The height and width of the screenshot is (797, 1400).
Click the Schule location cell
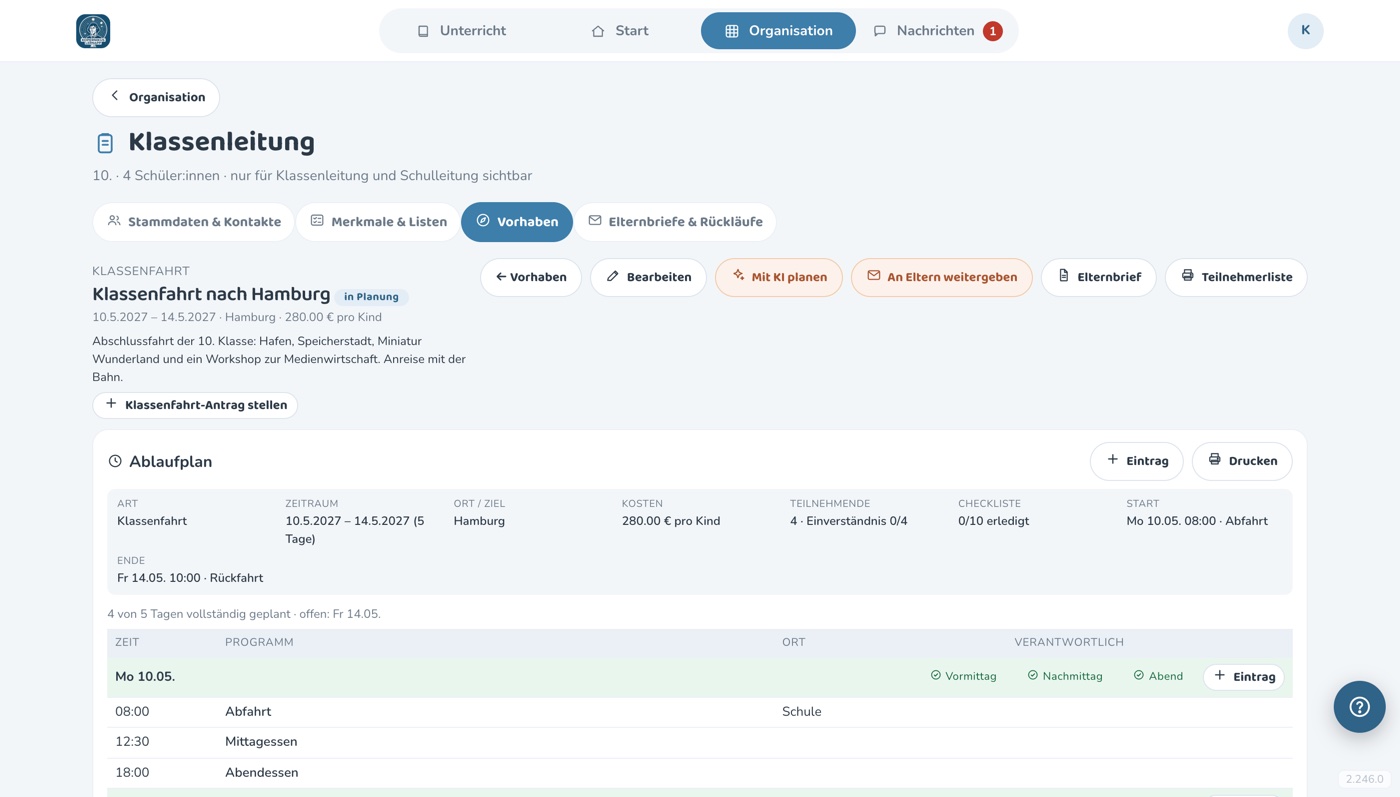click(802, 712)
